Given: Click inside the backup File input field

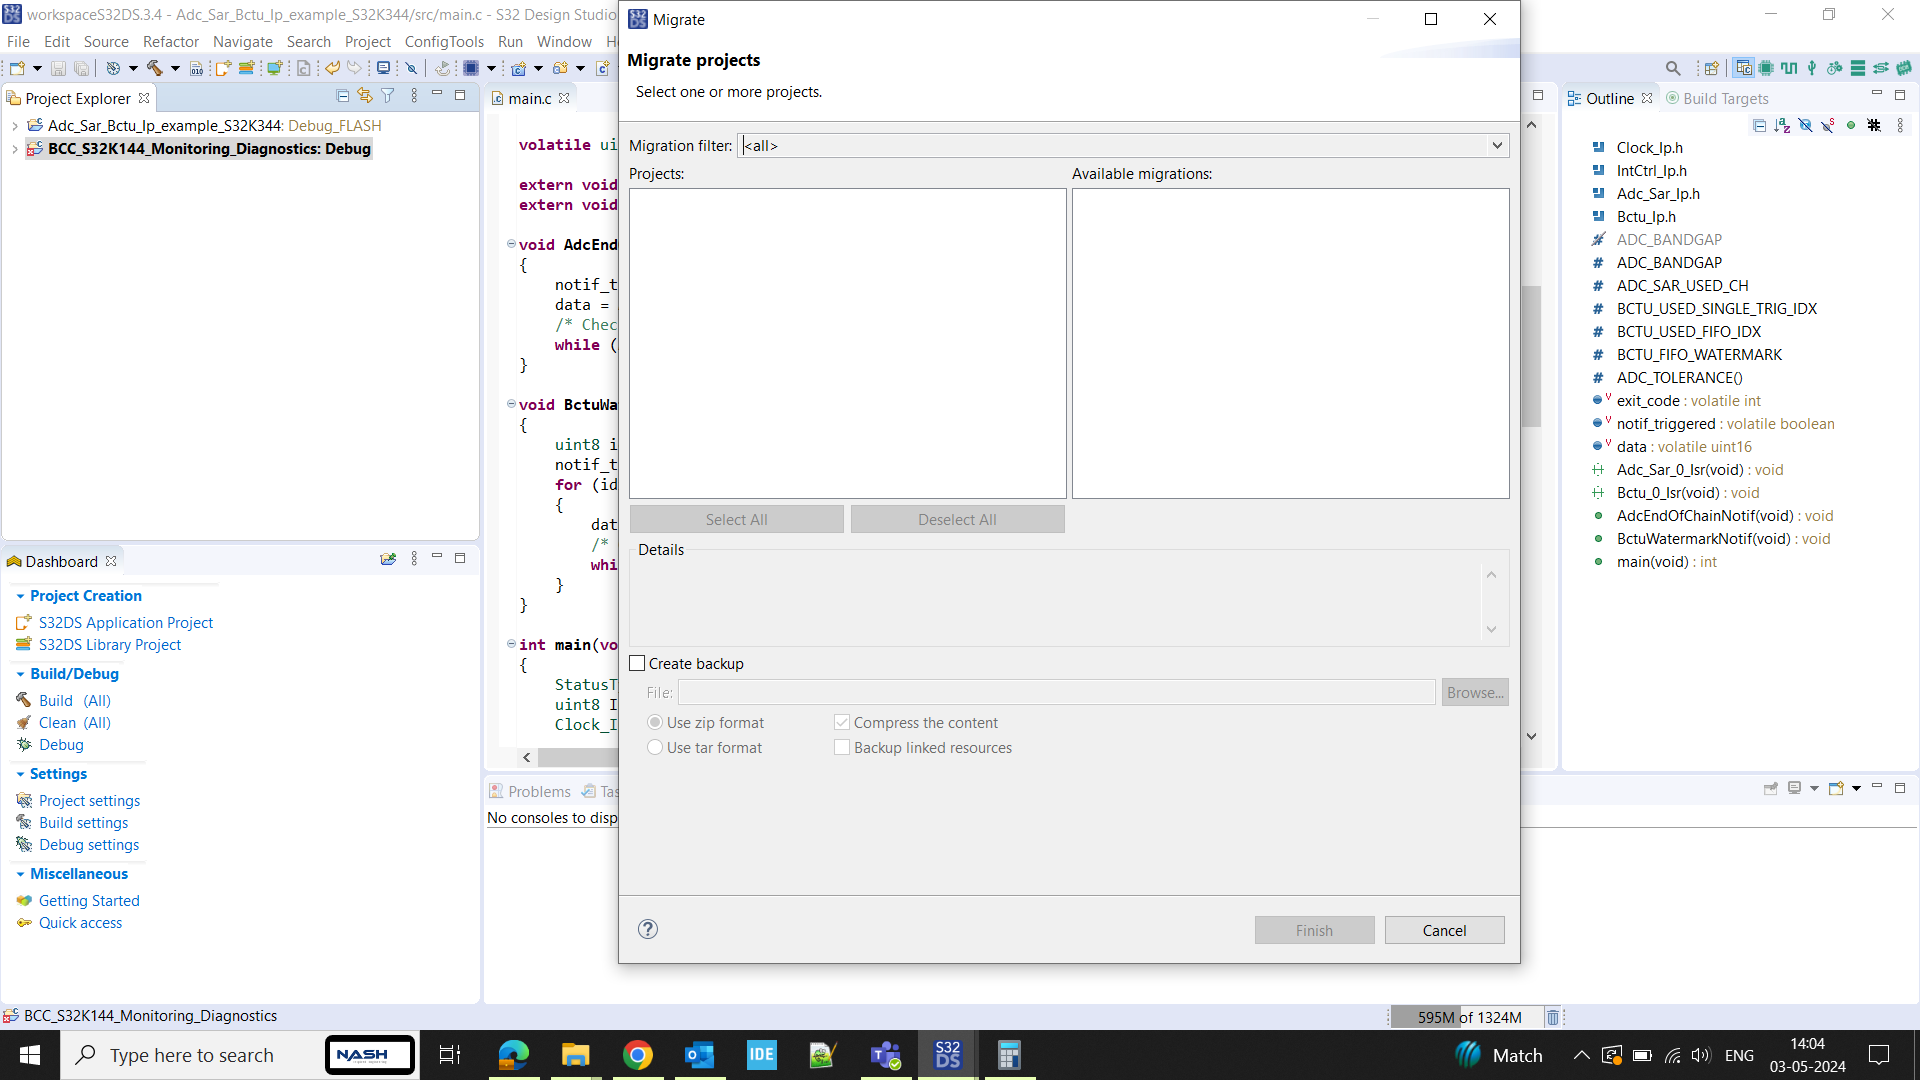Looking at the screenshot, I should 1056,691.
